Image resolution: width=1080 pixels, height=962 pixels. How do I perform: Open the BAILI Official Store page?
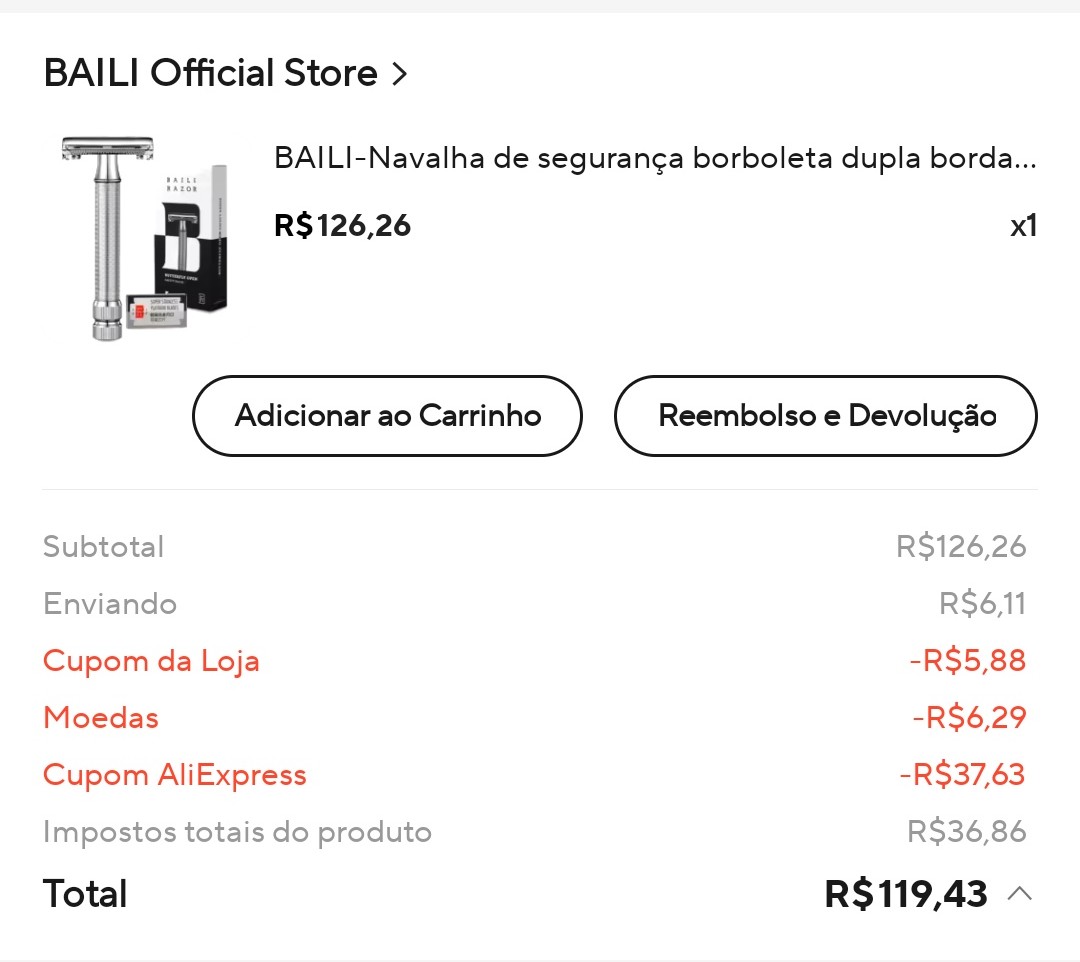[x=210, y=73]
